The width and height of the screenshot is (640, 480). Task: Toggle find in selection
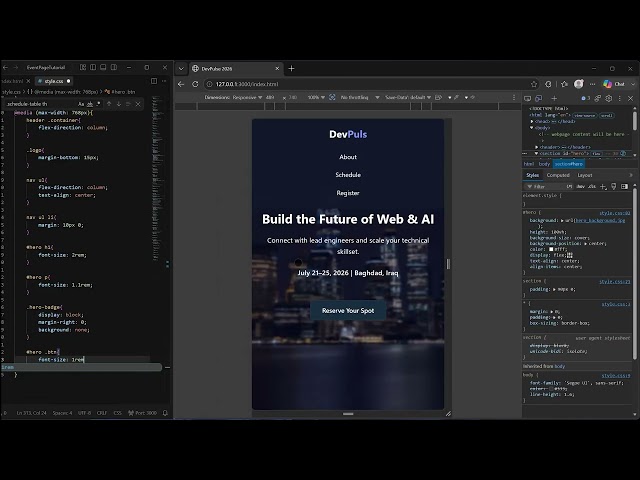pyautogui.click(x=128, y=104)
